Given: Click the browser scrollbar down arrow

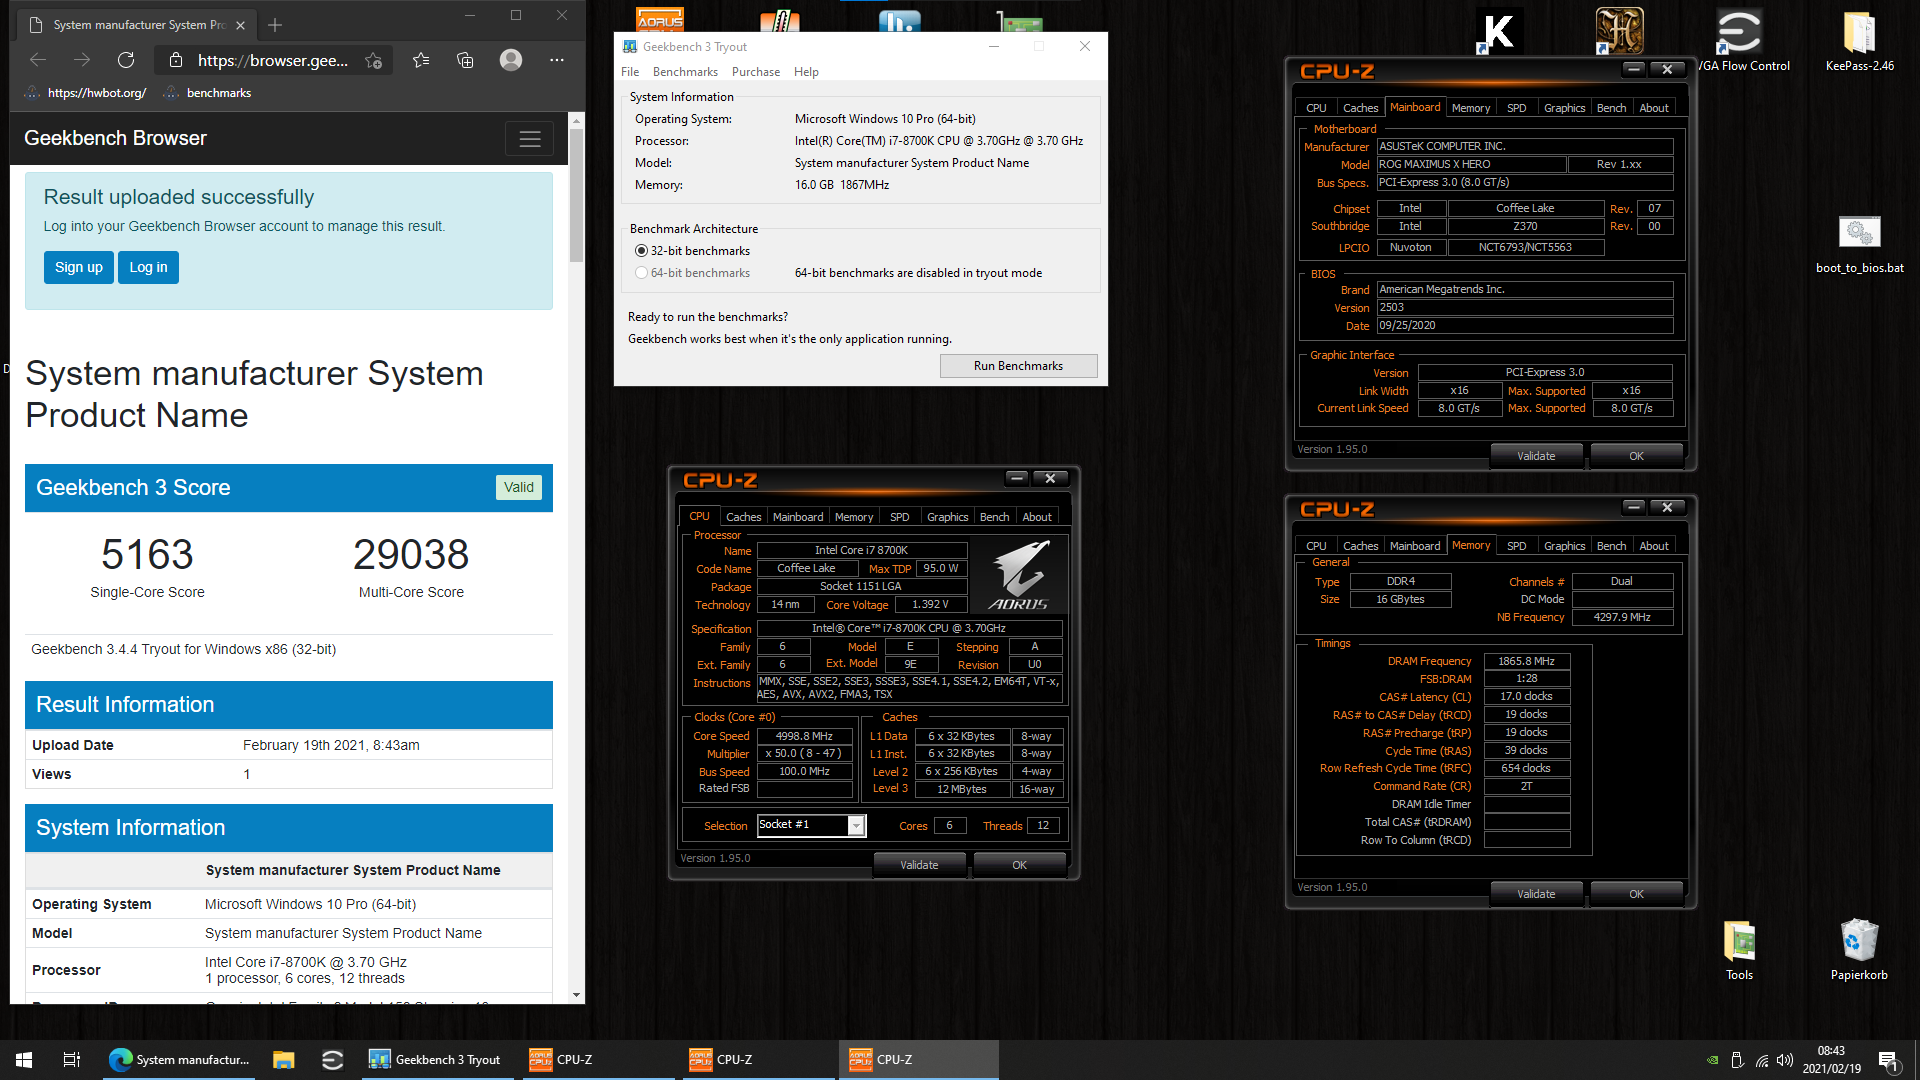Looking at the screenshot, I should pos(576,996).
